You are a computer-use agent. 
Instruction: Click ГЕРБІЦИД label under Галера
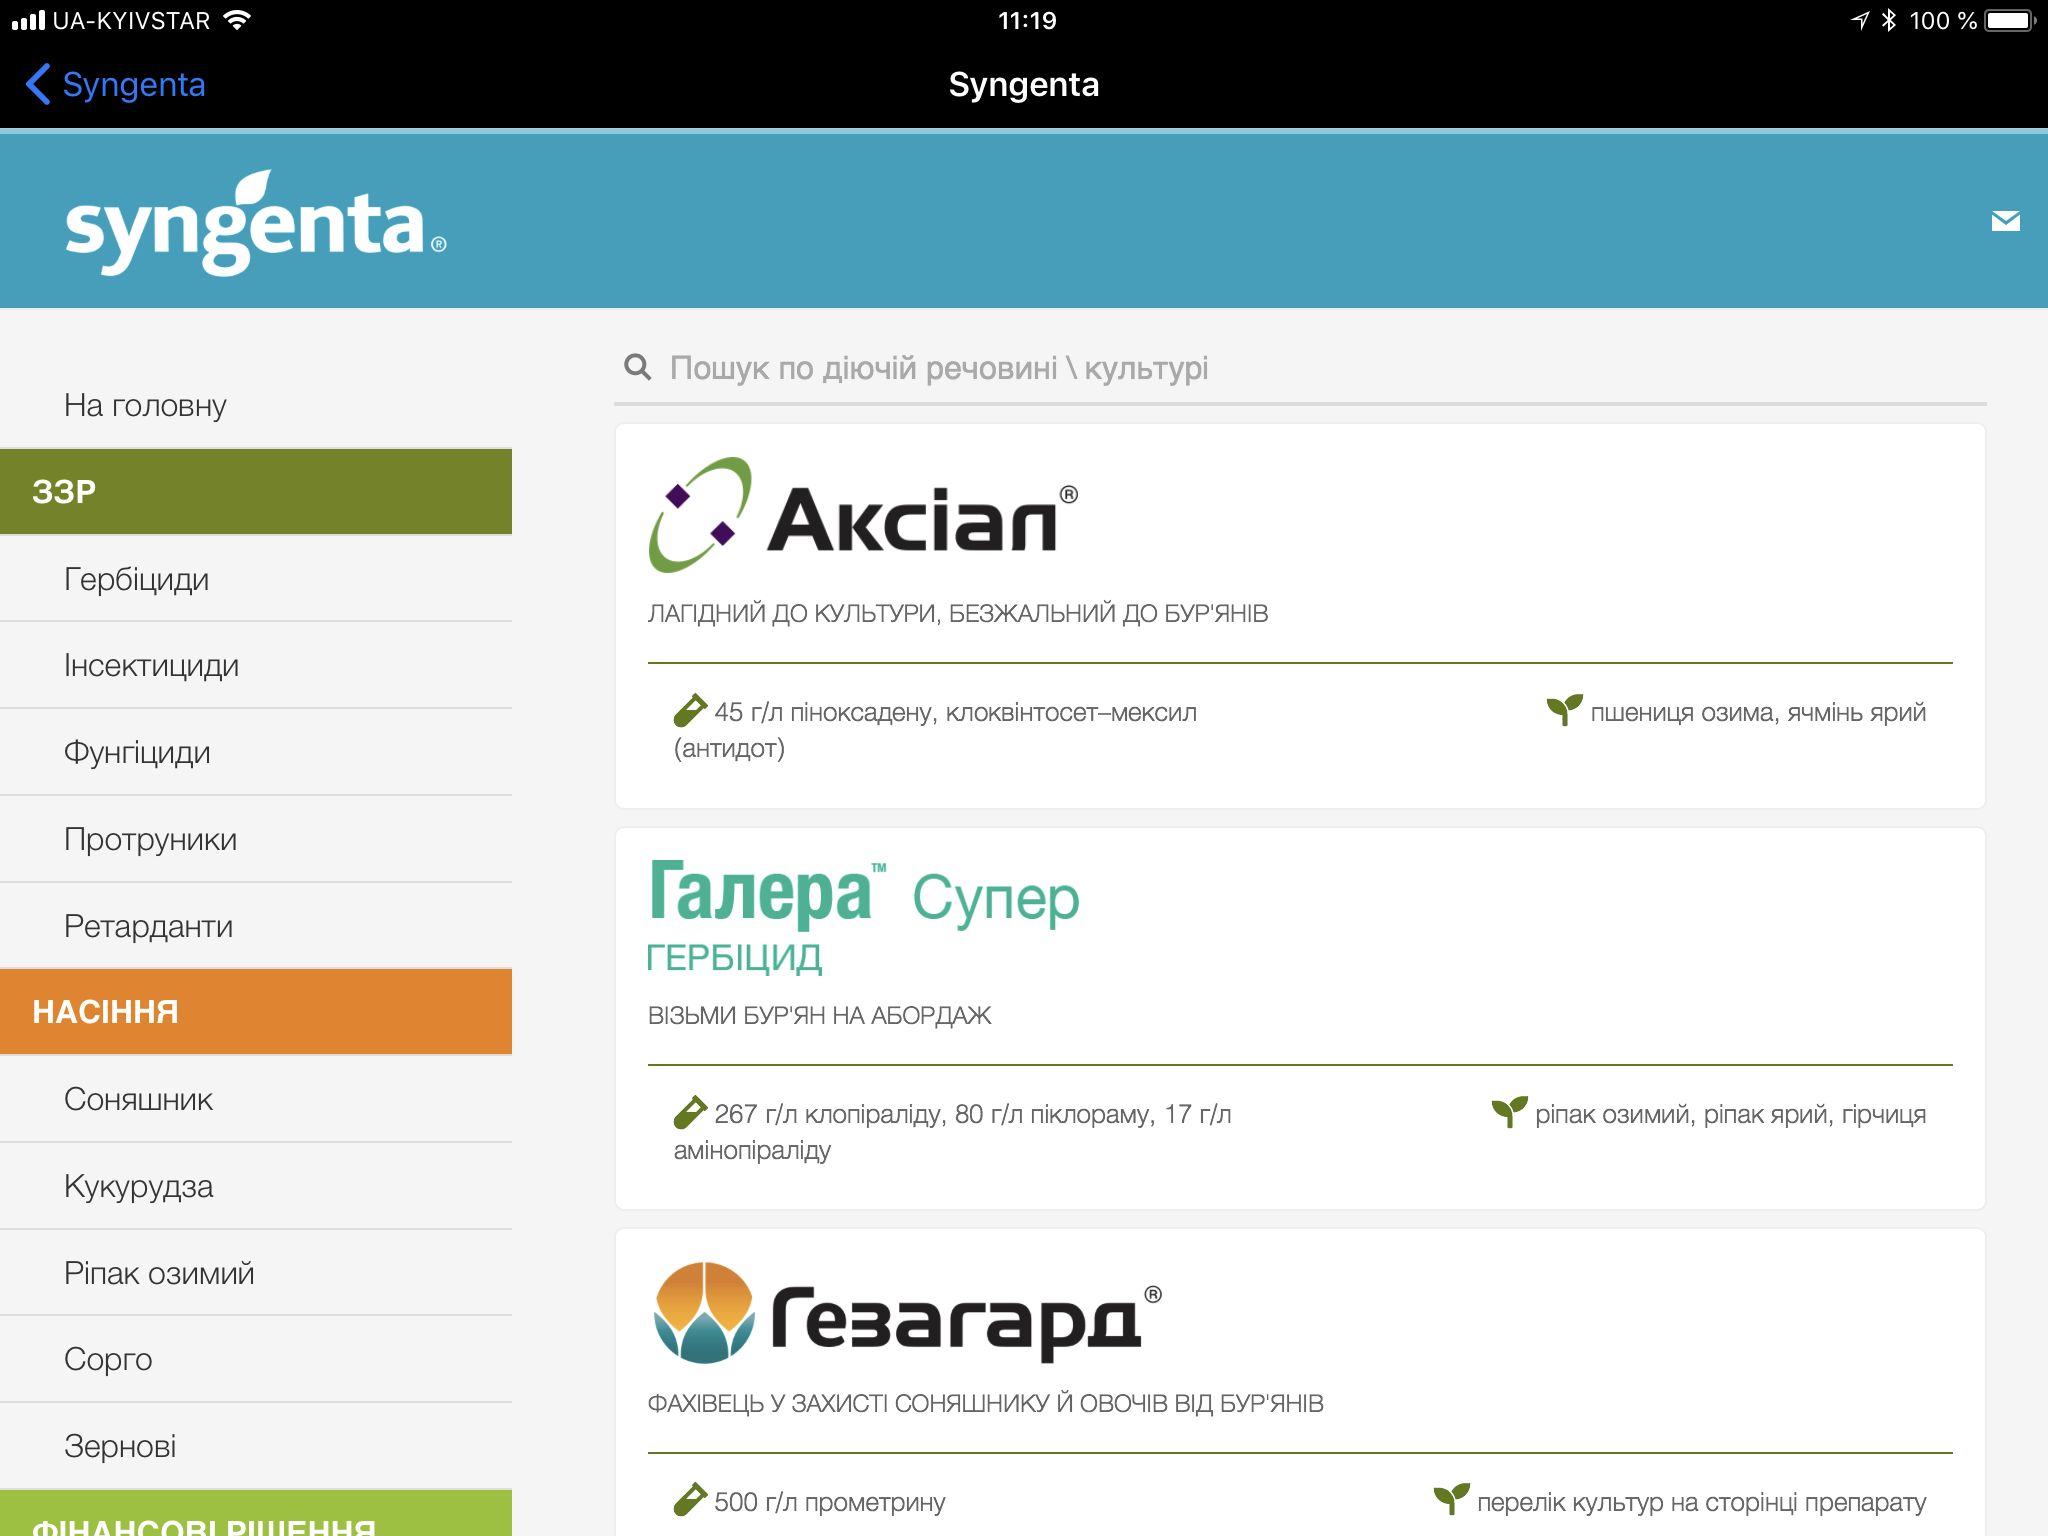coord(734,958)
